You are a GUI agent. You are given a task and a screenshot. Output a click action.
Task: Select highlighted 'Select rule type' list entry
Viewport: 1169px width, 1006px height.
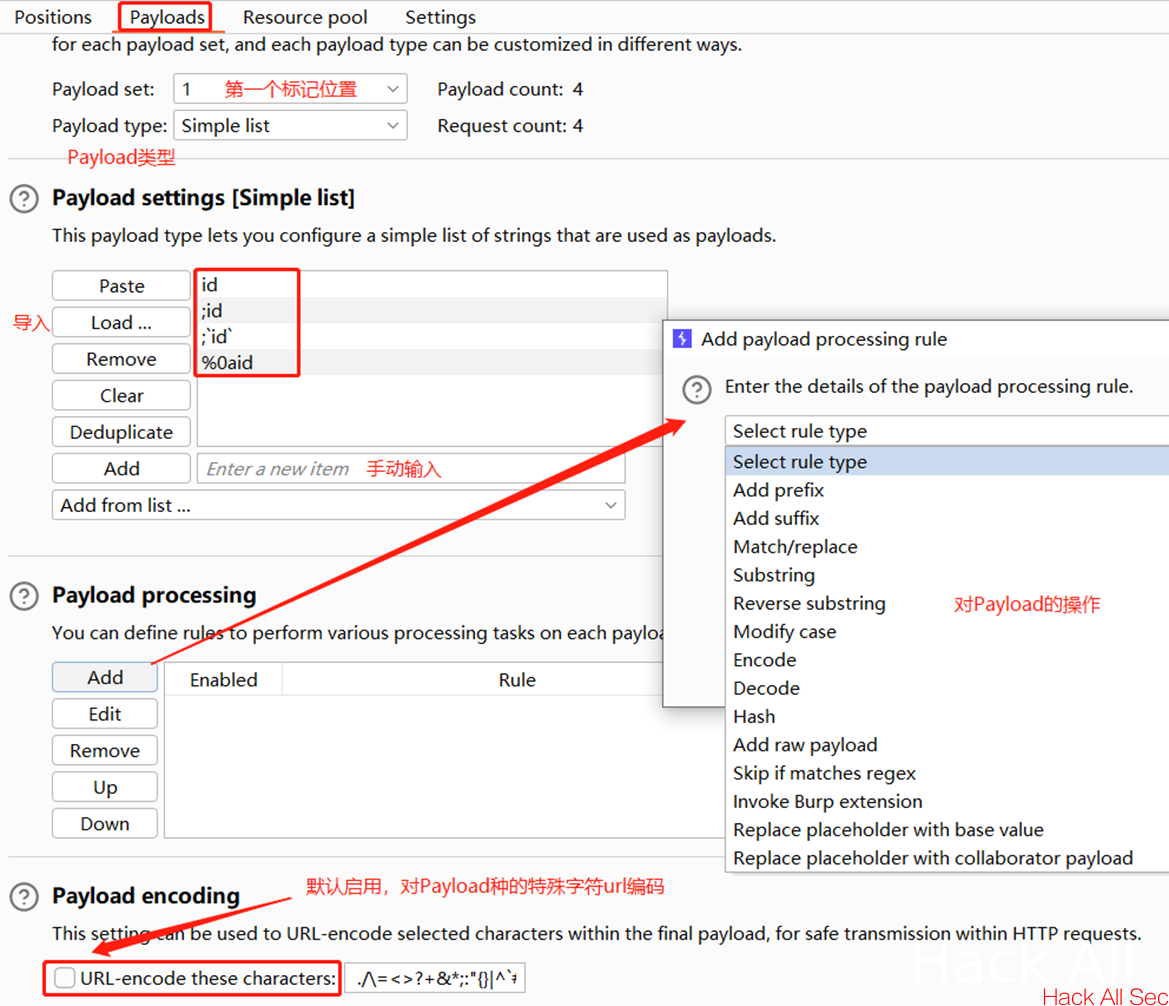tap(947, 462)
